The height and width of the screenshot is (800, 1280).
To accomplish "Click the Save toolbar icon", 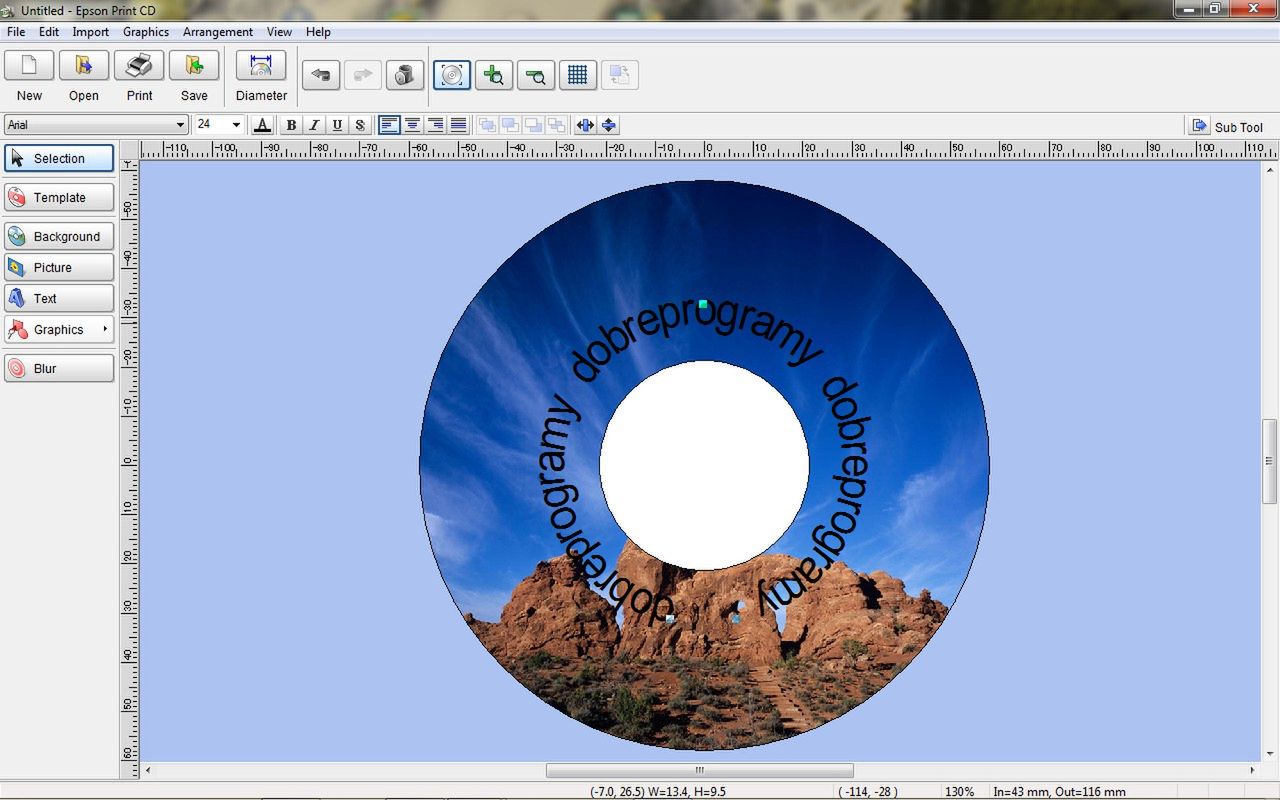I will point(194,66).
